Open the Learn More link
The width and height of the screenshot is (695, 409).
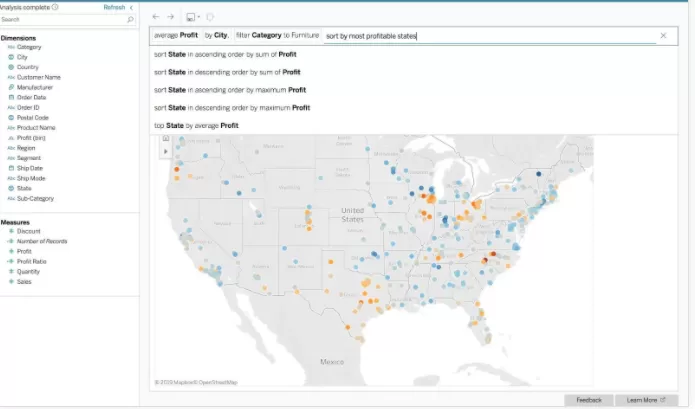click(x=645, y=400)
